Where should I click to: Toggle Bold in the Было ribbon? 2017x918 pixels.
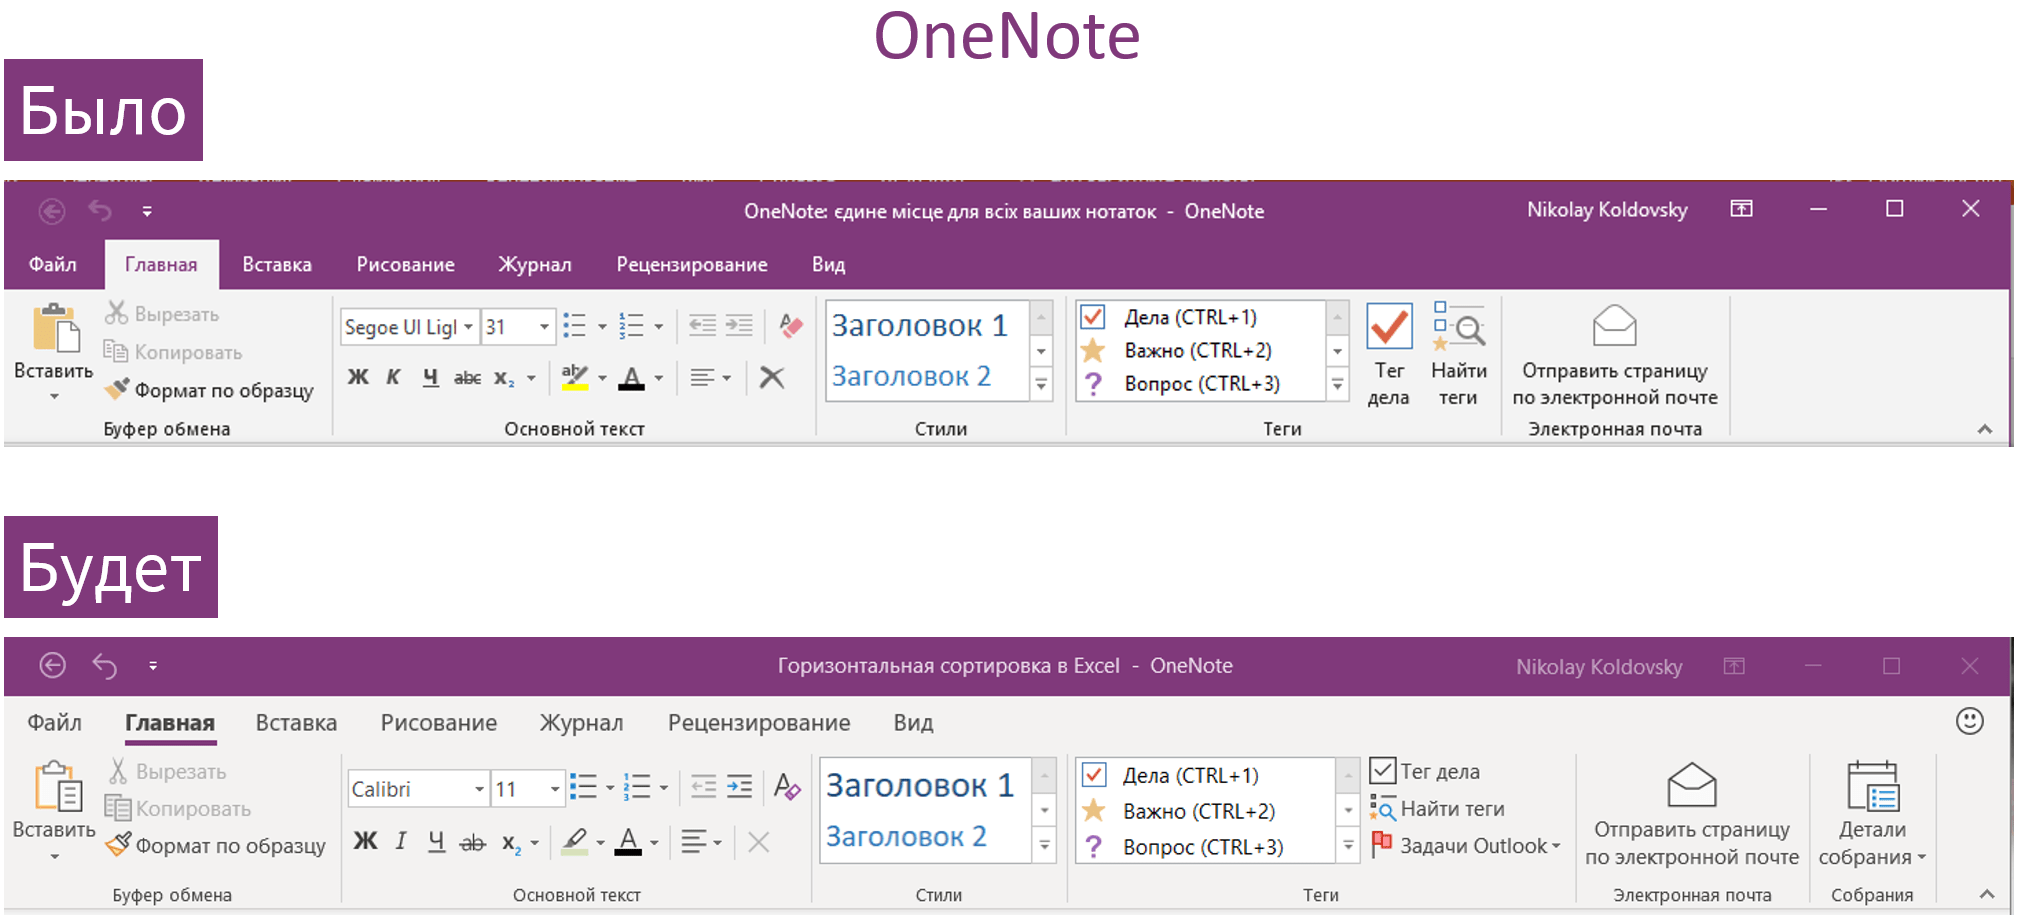point(358,377)
